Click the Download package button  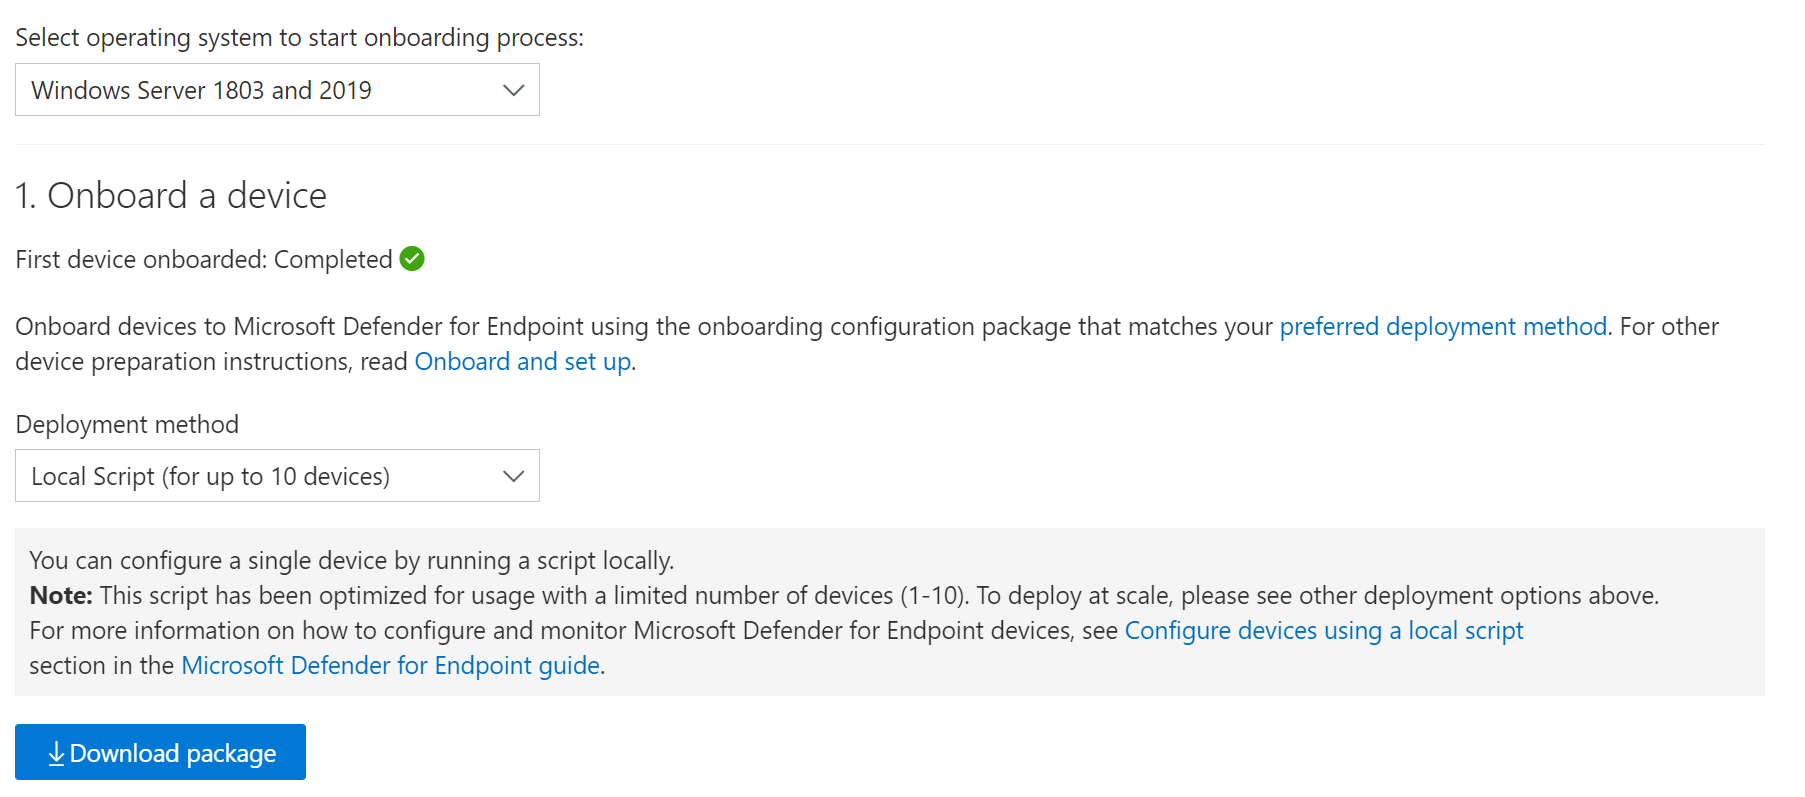coord(160,752)
